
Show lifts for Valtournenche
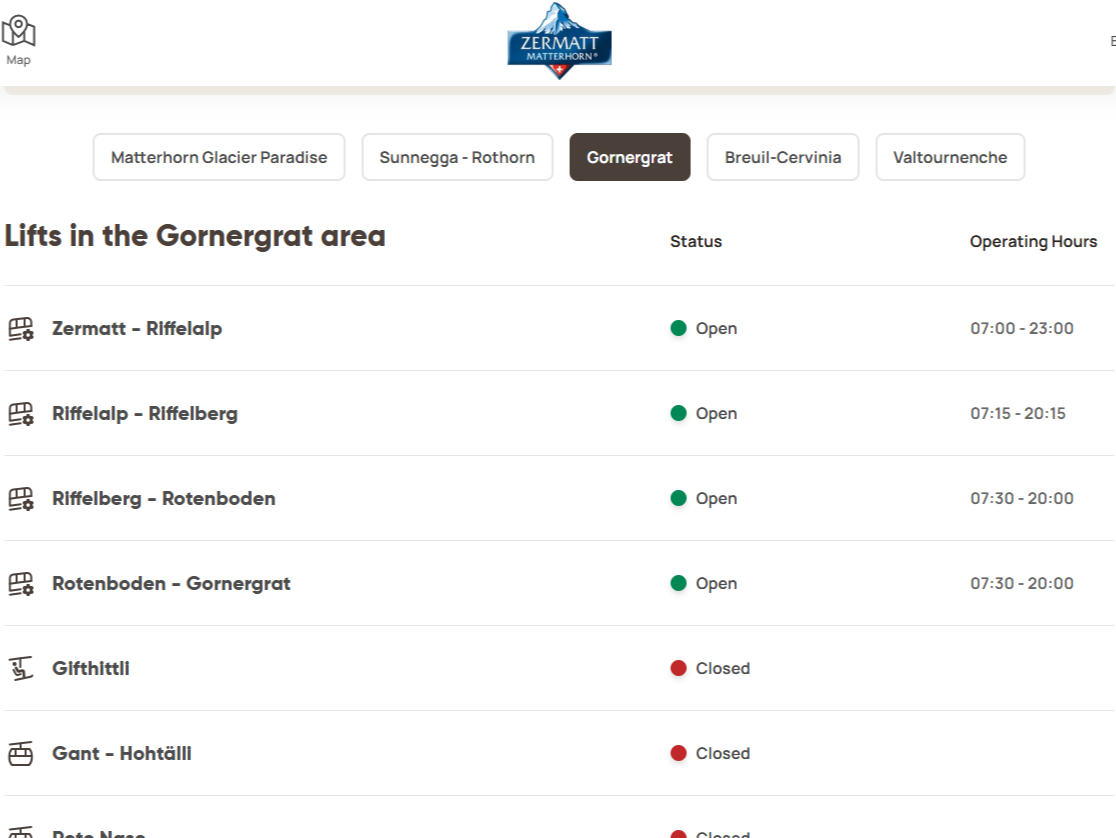(x=950, y=157)
